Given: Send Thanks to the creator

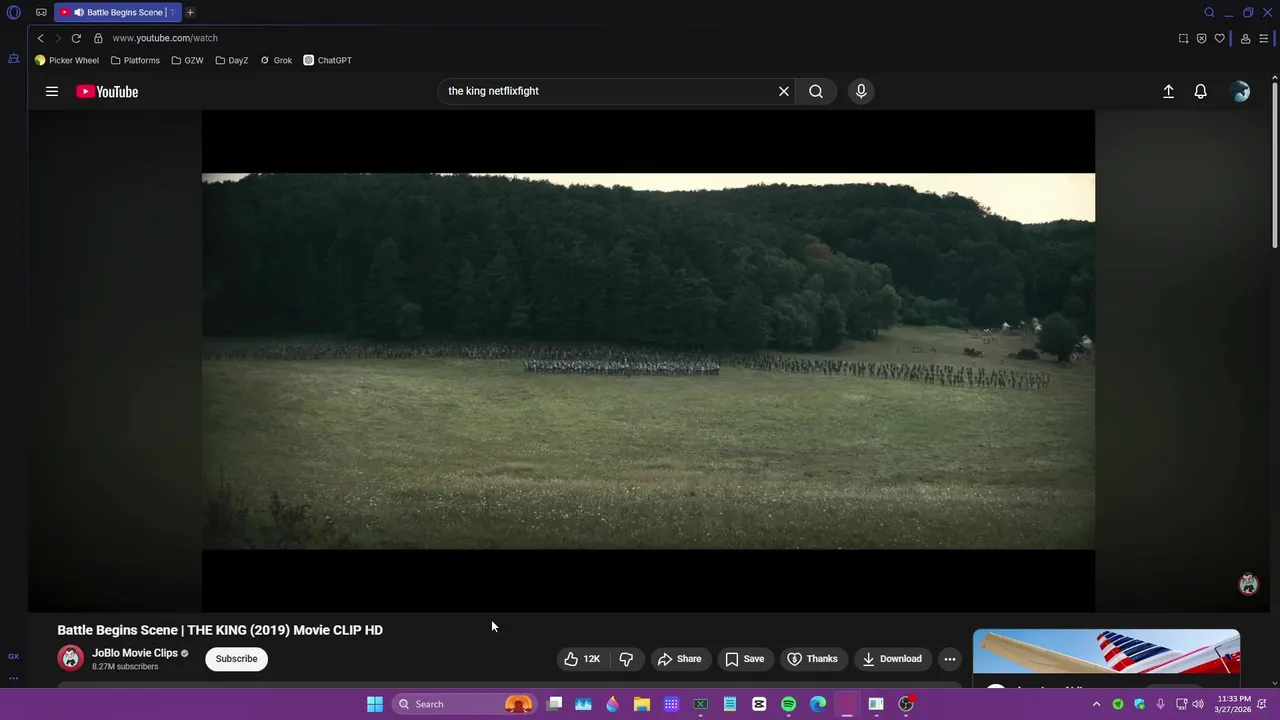Looking at the screenshot, I should pyautogui.click(x=813, y=659).
